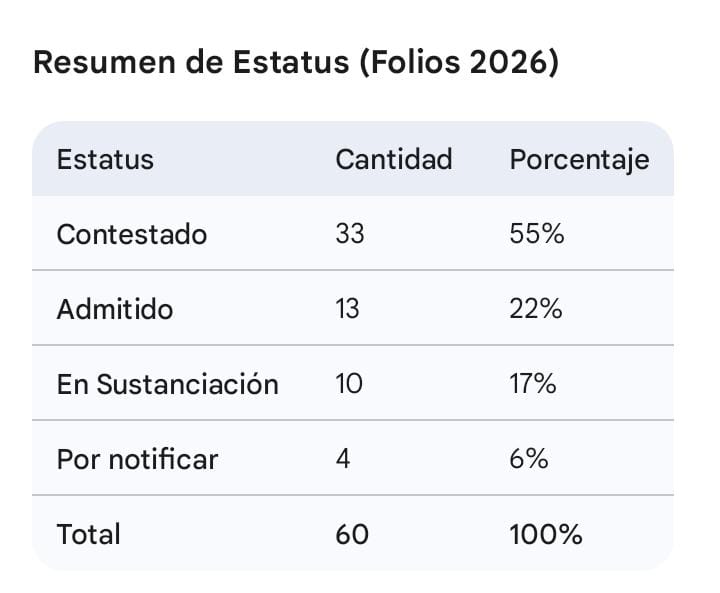Viewport: 720px width, 593px height.
Task: Select the 55% percentage cell
Action: (x=537, y=234)
